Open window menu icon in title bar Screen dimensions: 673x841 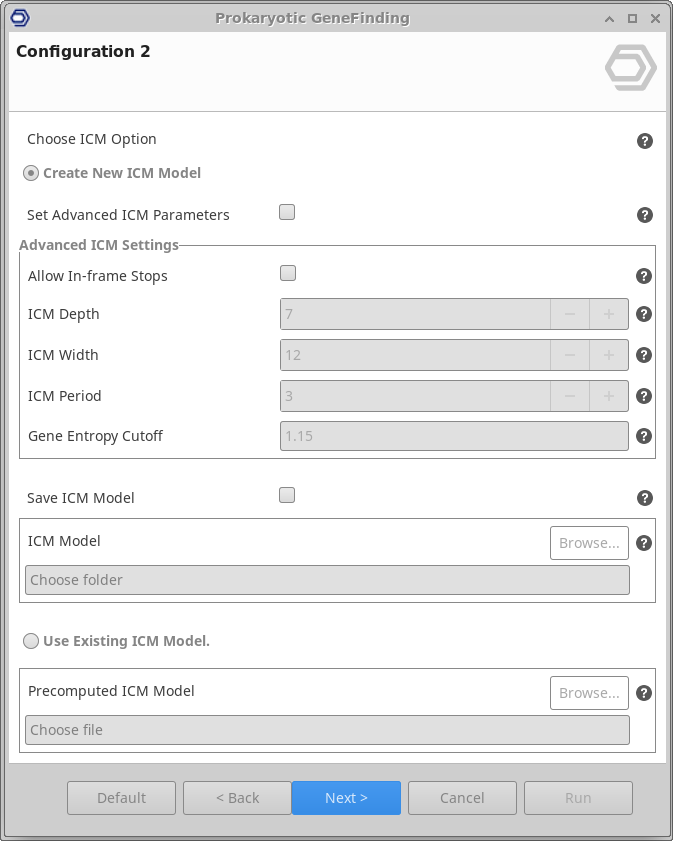point(20,18)
